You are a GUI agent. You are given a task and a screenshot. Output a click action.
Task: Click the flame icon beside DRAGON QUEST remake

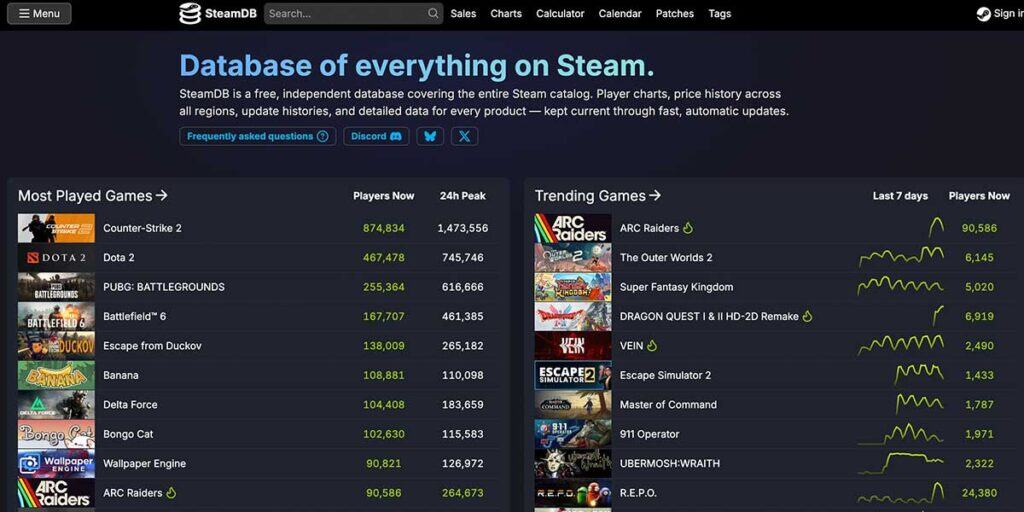click(807, 316)
